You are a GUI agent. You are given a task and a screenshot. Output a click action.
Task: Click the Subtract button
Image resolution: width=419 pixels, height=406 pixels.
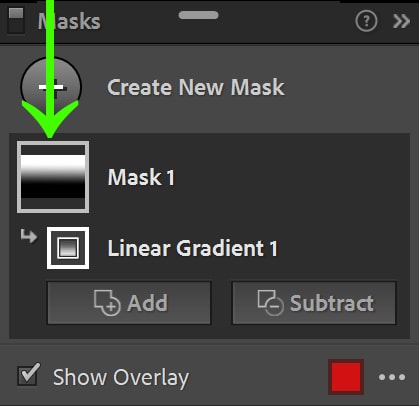314,303
